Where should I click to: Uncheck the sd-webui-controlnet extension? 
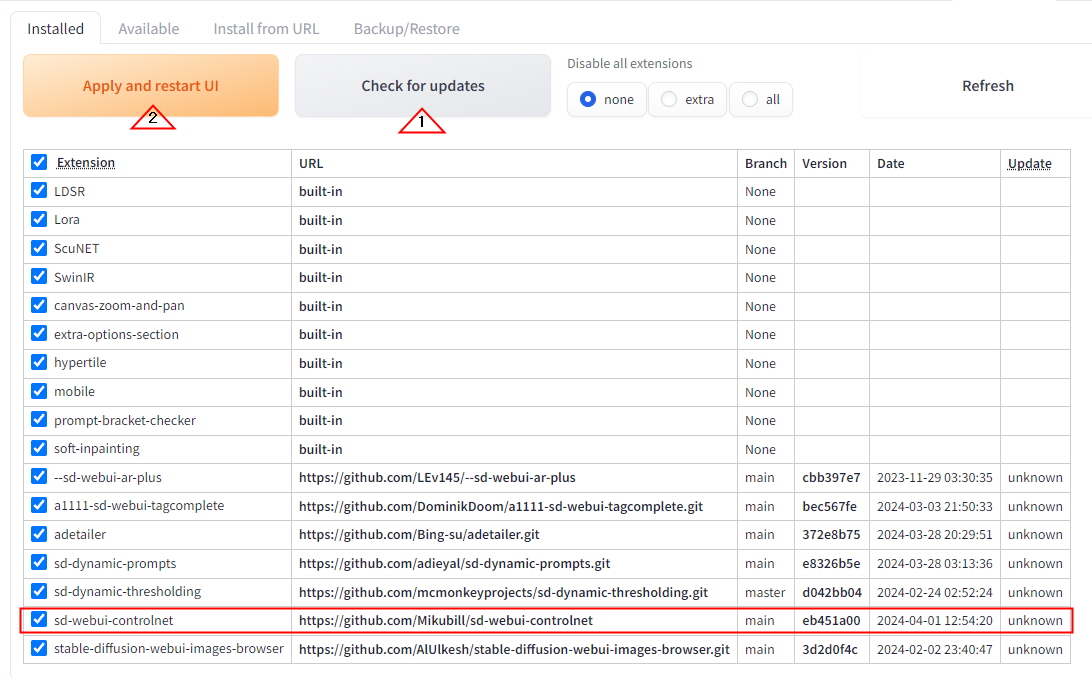37,620
